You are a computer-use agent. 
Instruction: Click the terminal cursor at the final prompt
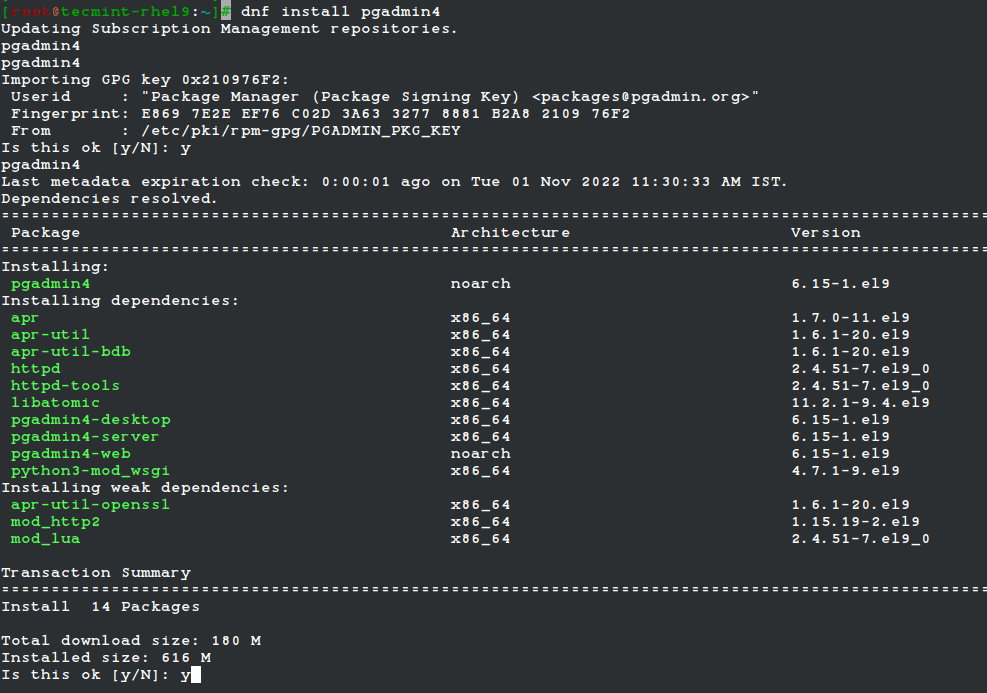click(x=195, y=675)
